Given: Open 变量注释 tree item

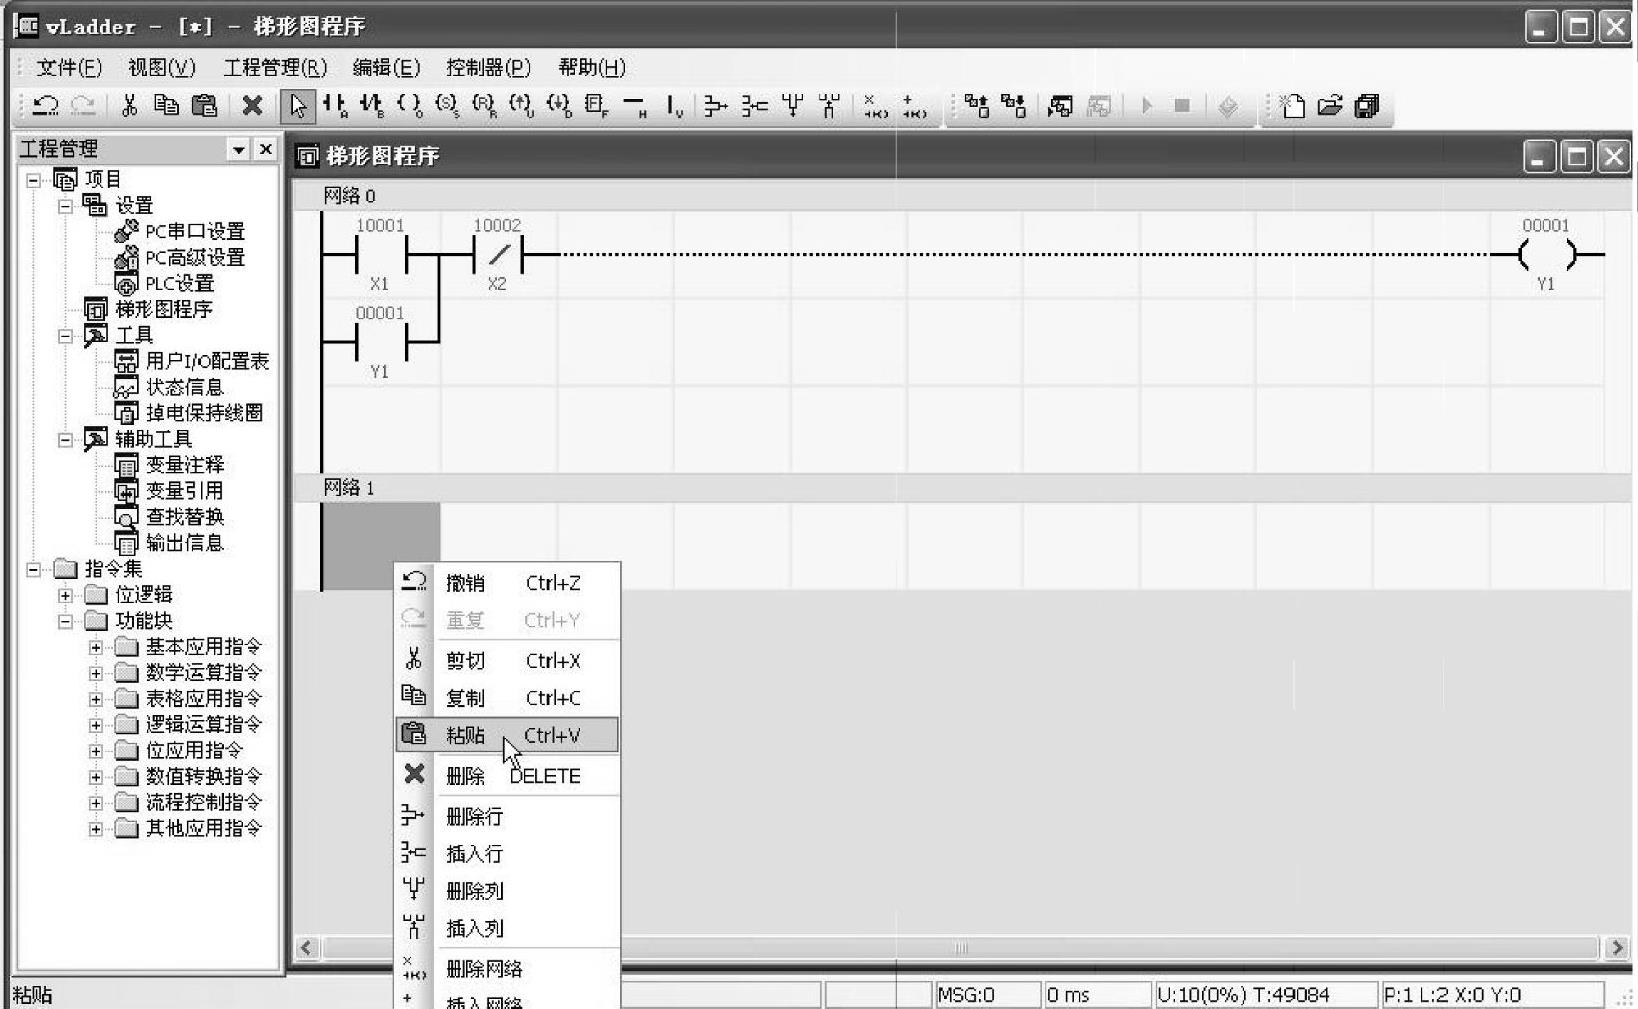Looking at the screenshot, I should click(185, 466).
